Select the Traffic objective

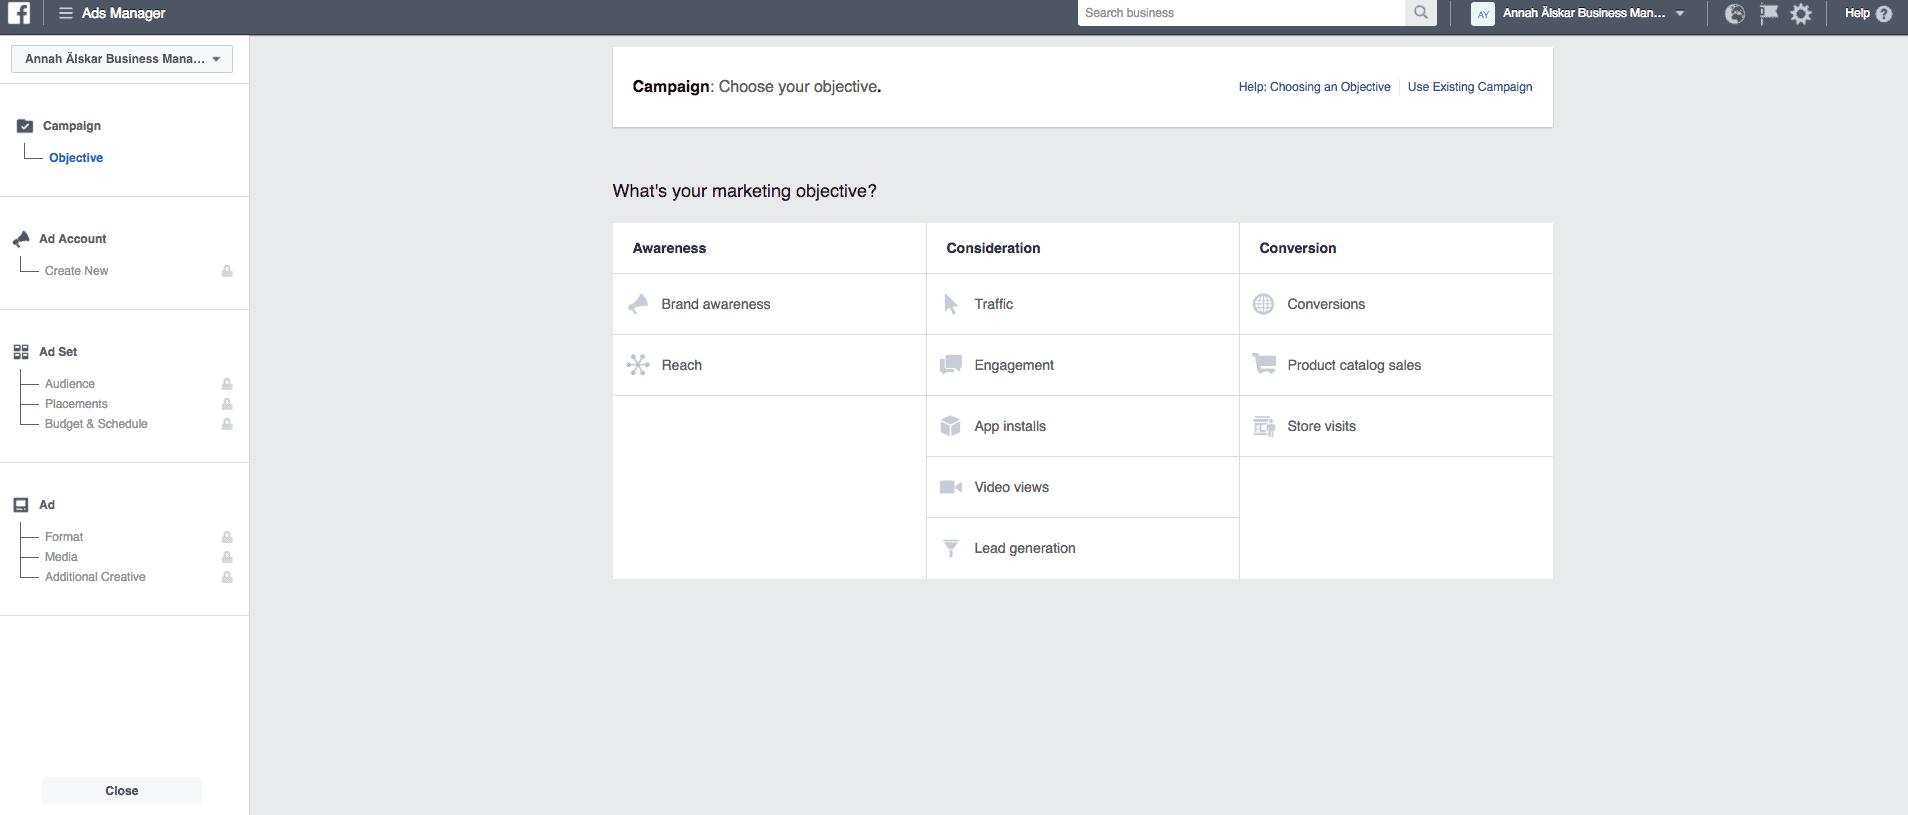coord(993,304)
